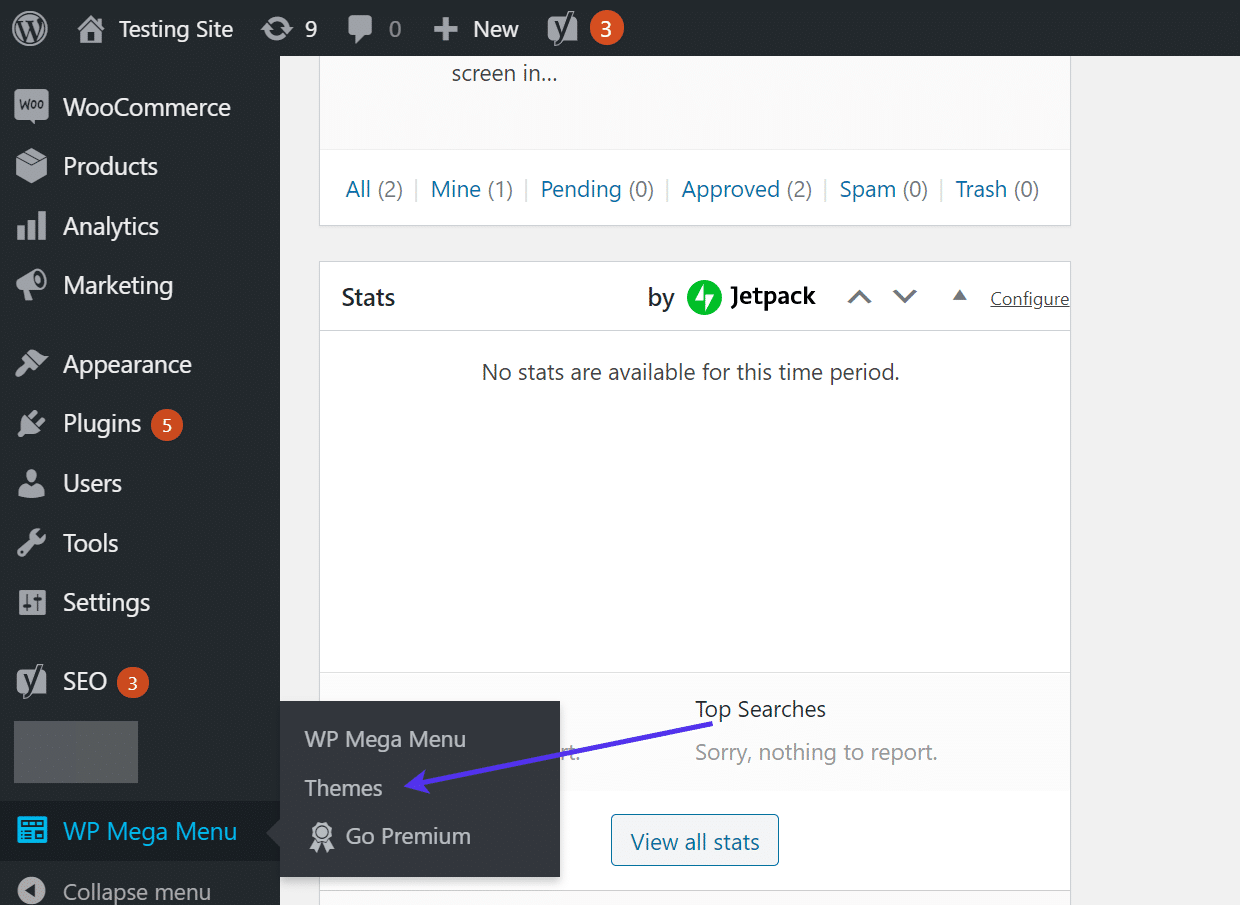Open the Analytics sidebar item
The image size is (1240, 905).
coord(110,226)
